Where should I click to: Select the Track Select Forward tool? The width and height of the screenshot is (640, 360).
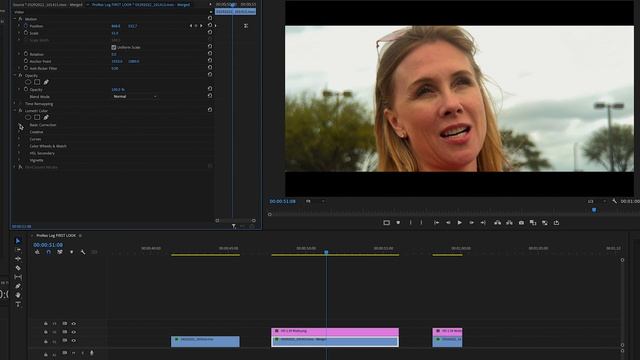18,249
